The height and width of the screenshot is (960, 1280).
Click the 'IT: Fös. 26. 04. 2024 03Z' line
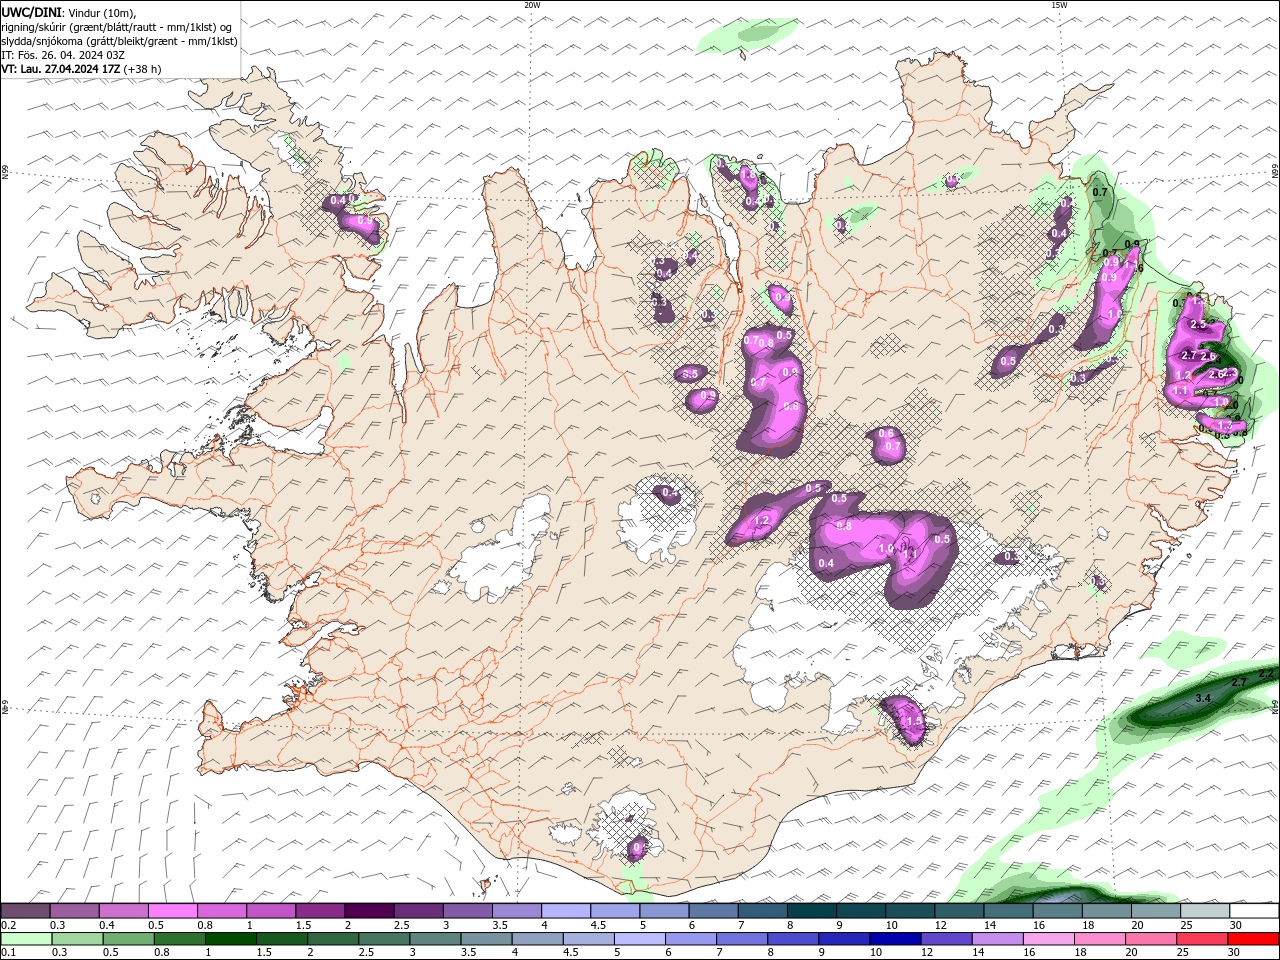(x=63, y=55)
